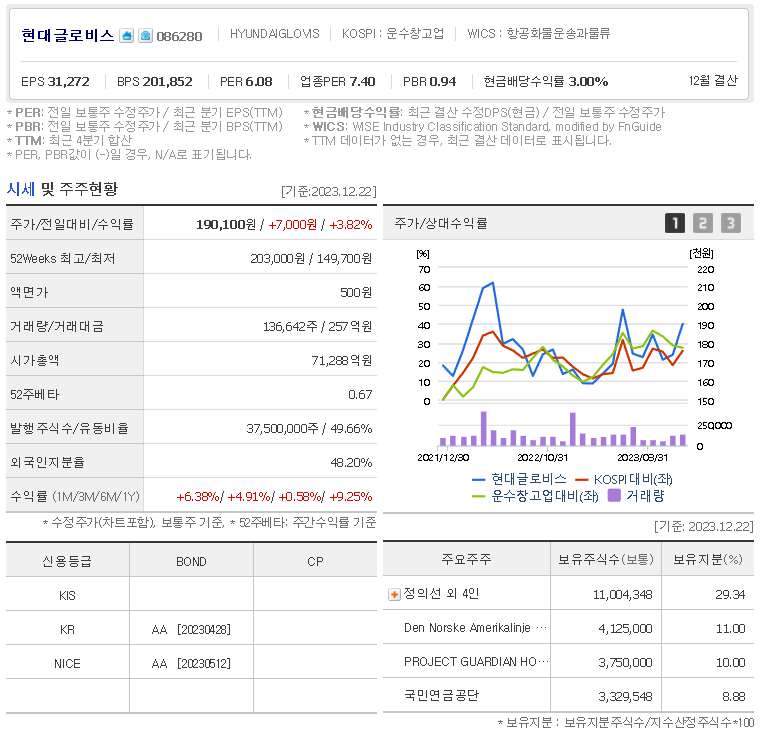The width and height of the screenshot is (771, 739).
Task: Click the BOND column header
Action: (x=191, y=562)
